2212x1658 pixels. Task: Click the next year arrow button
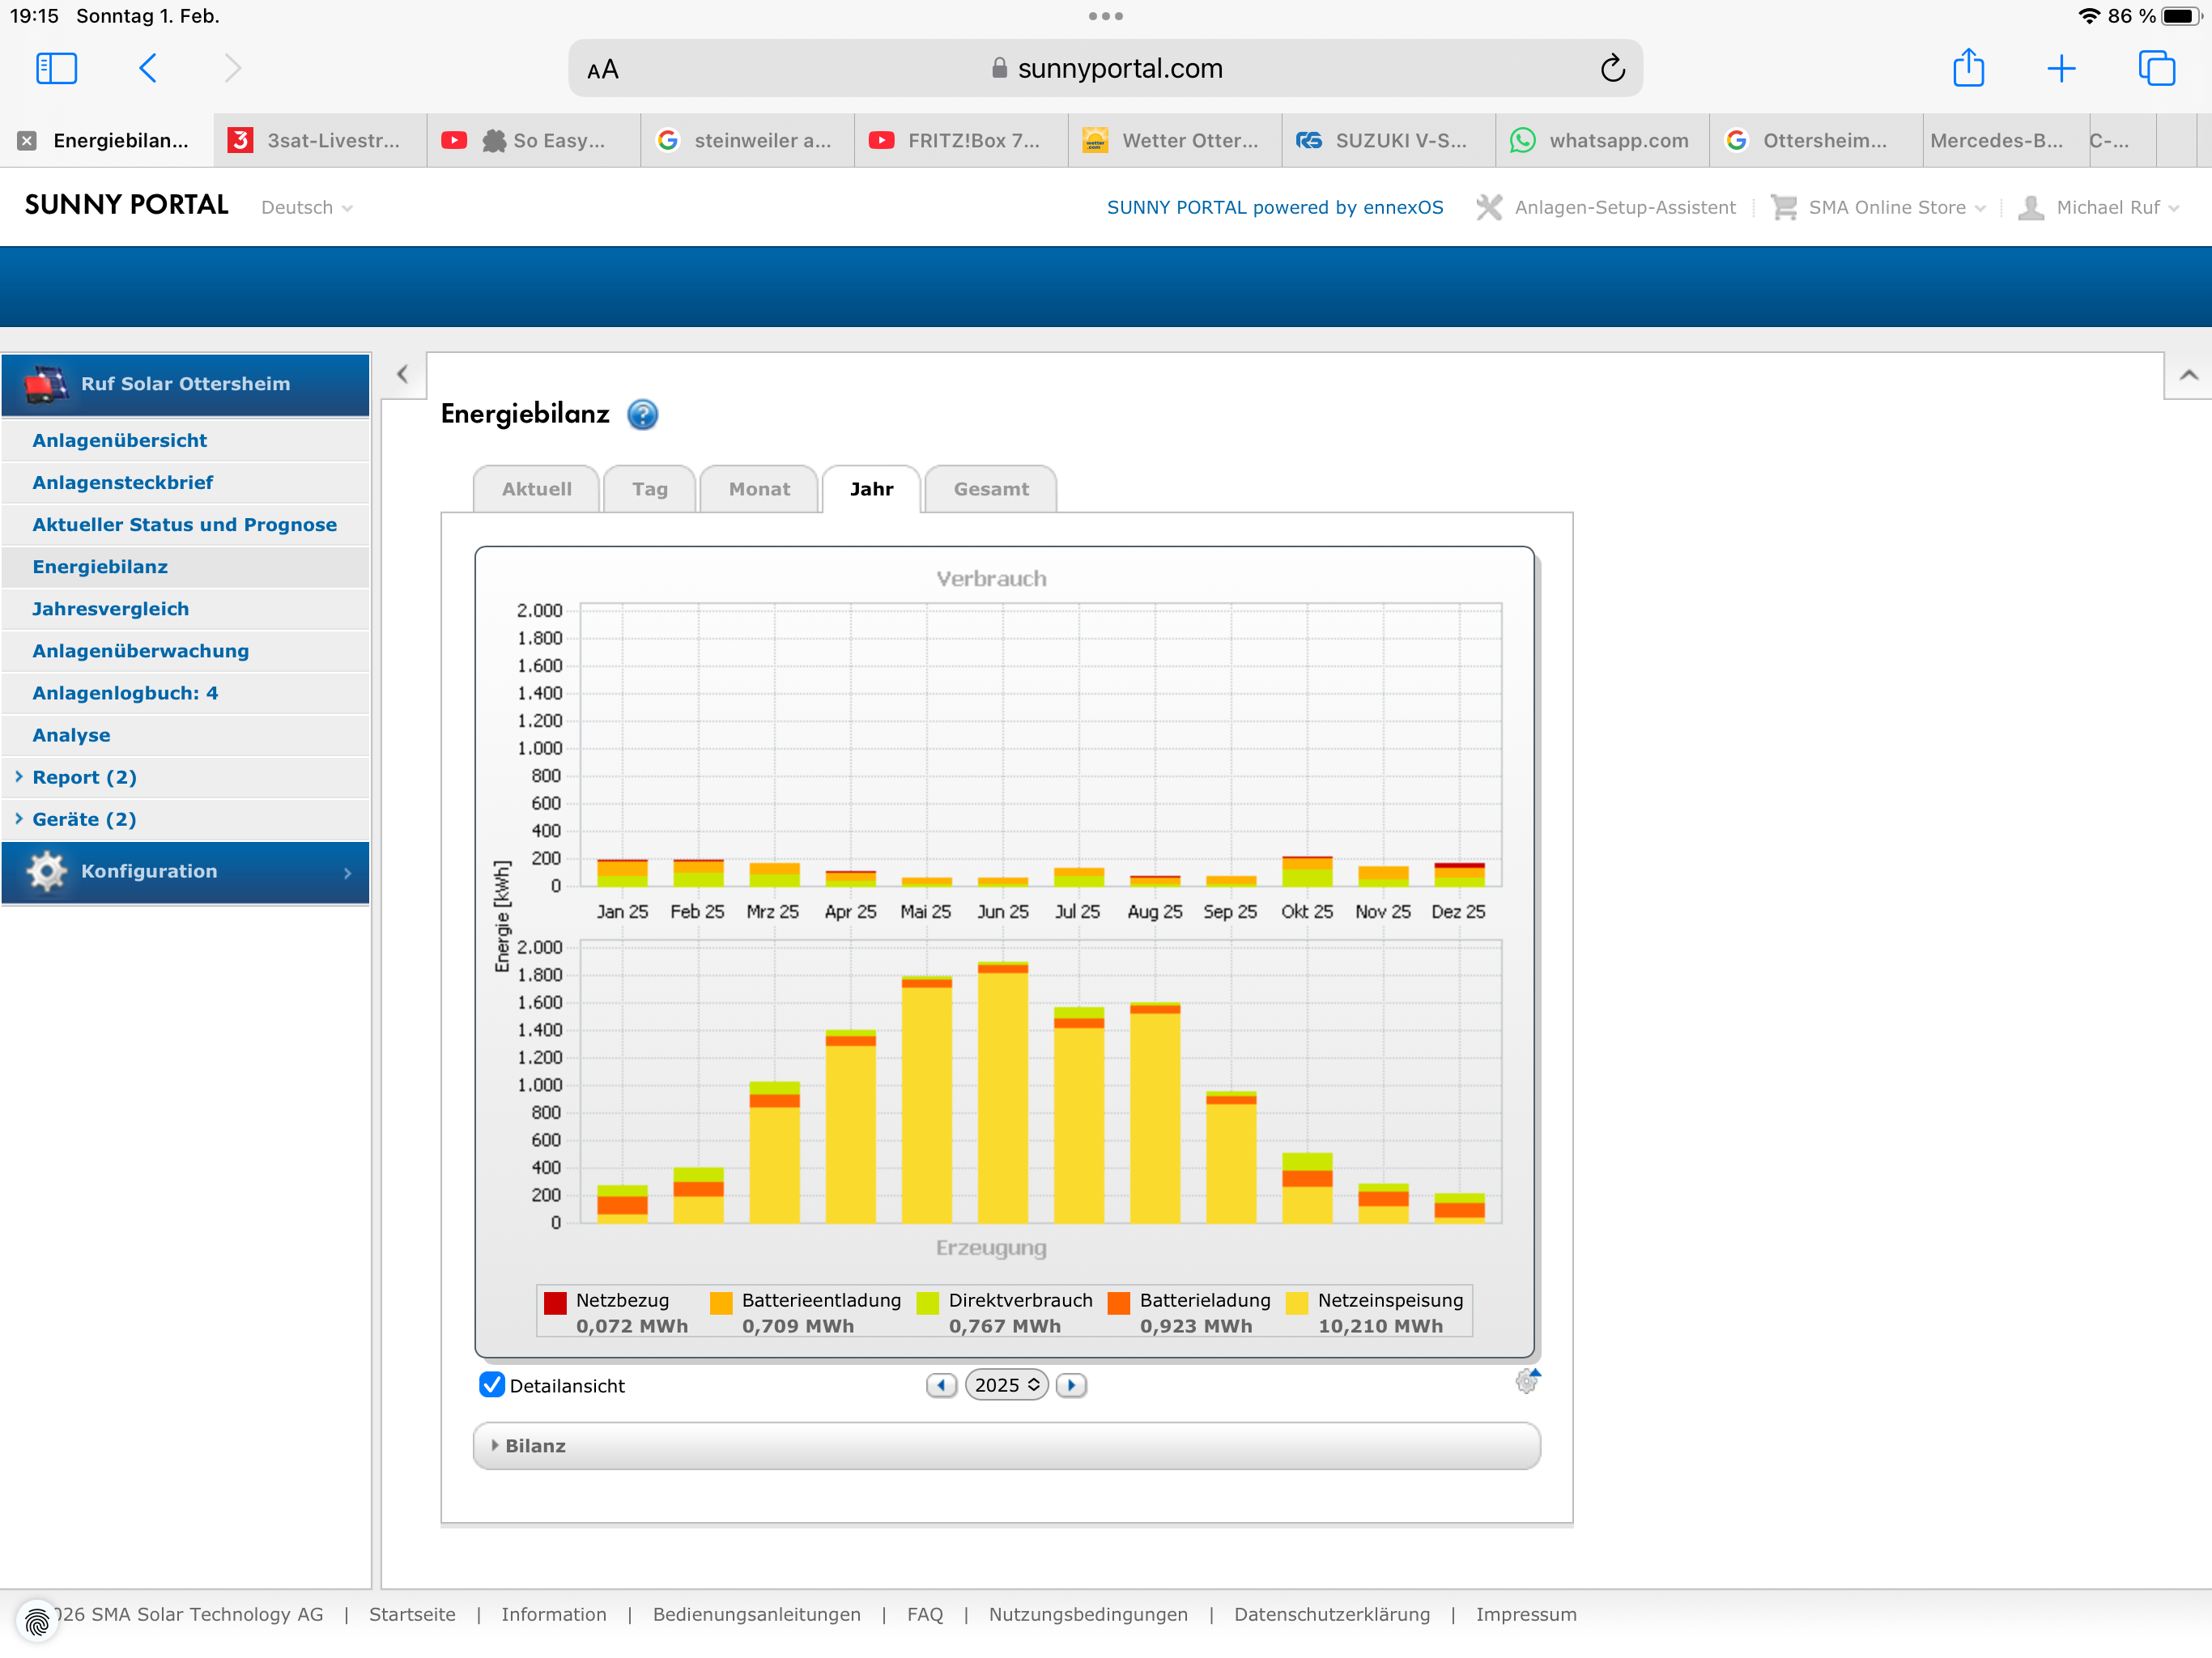click(1071, 1385)
